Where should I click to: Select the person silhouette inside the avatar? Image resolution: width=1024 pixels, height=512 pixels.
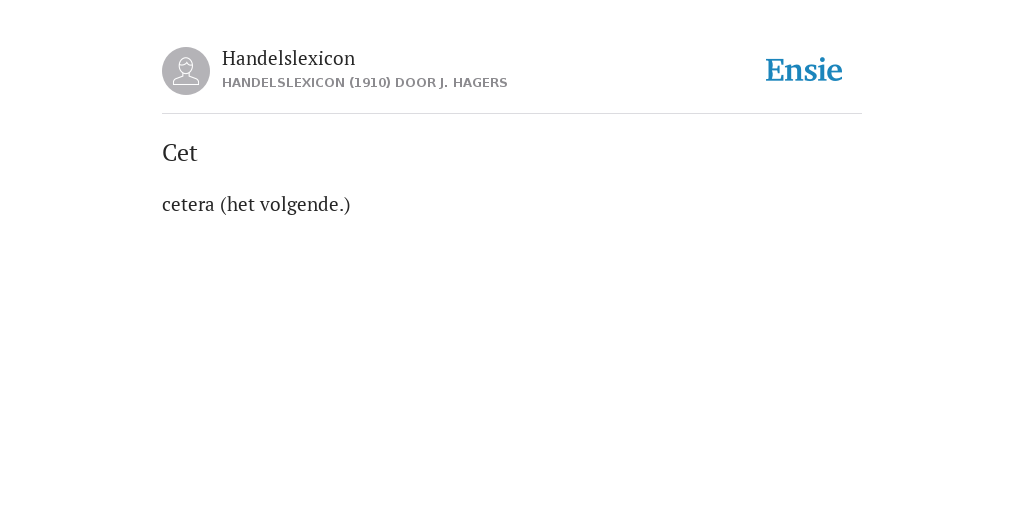(186, 71)
